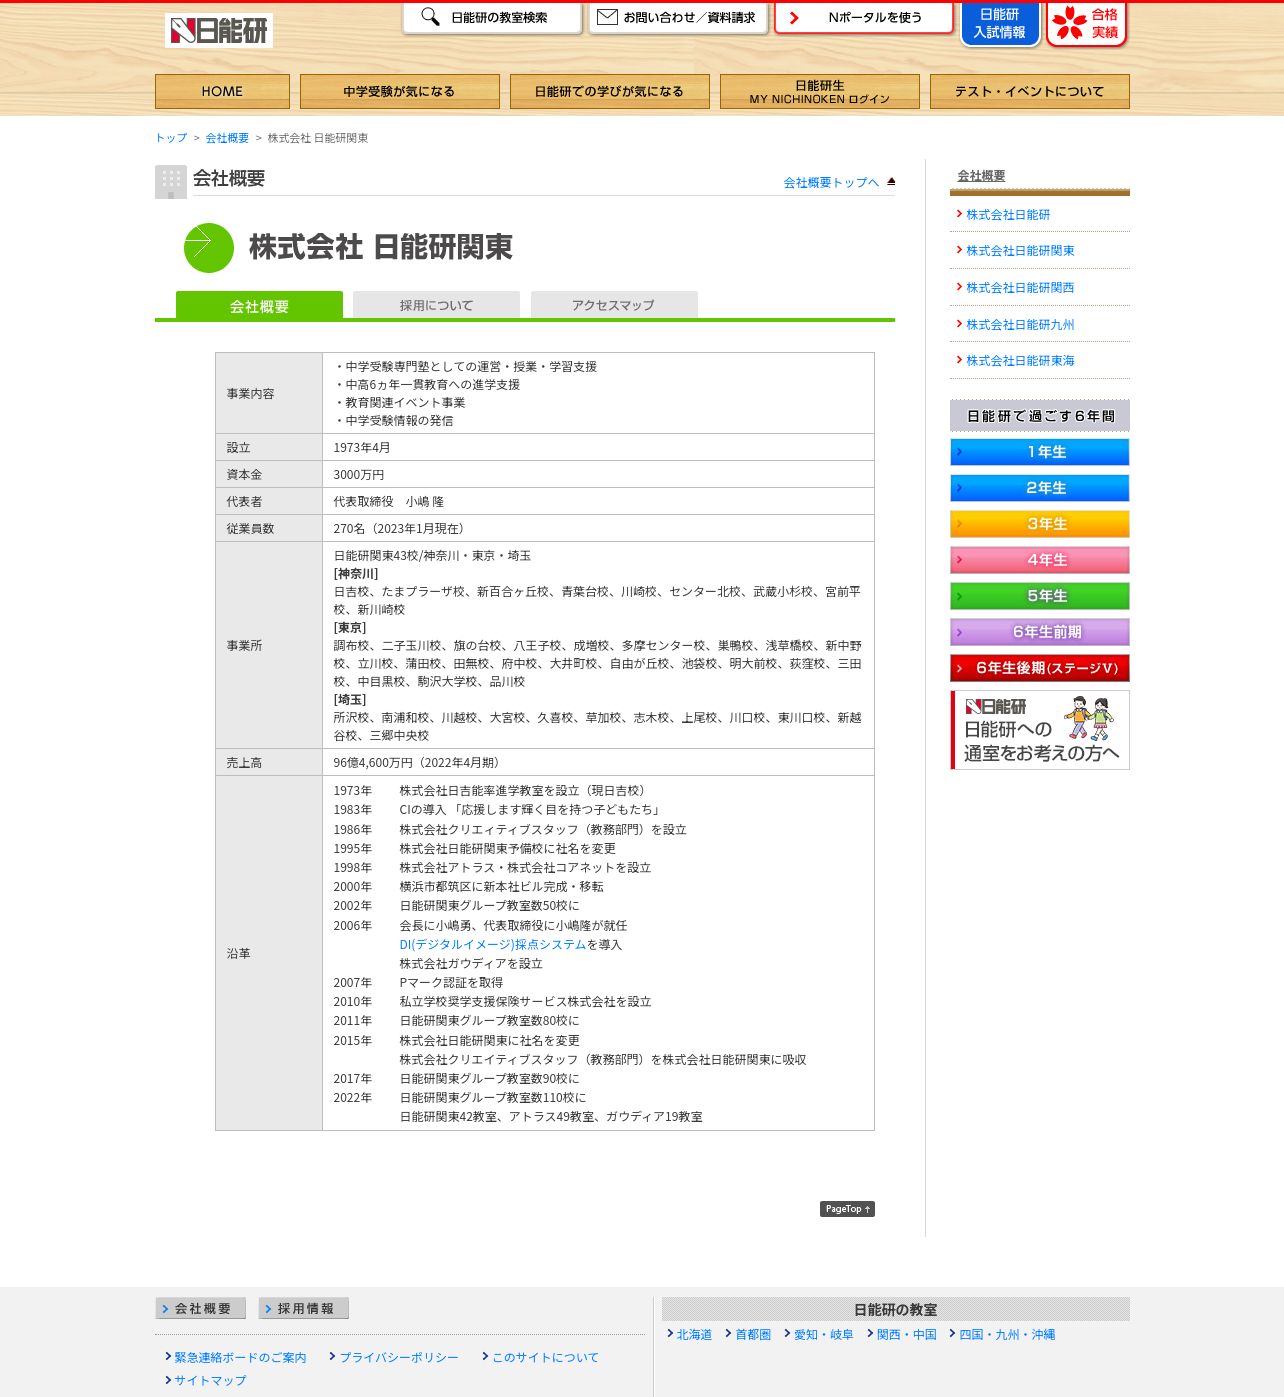
Task: Click 会社概要トップへ link
Action: (831, 182)
